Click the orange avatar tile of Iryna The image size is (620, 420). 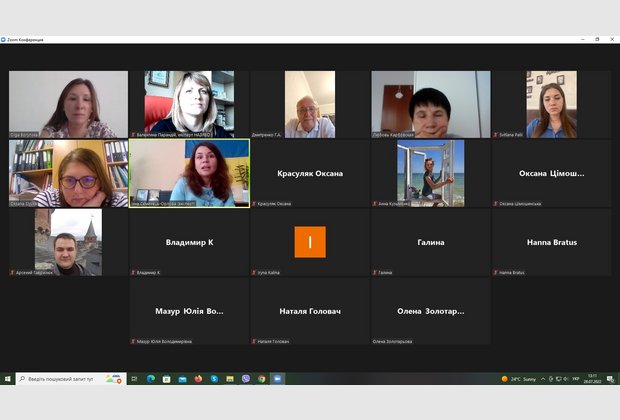click(x=310, y=242)
